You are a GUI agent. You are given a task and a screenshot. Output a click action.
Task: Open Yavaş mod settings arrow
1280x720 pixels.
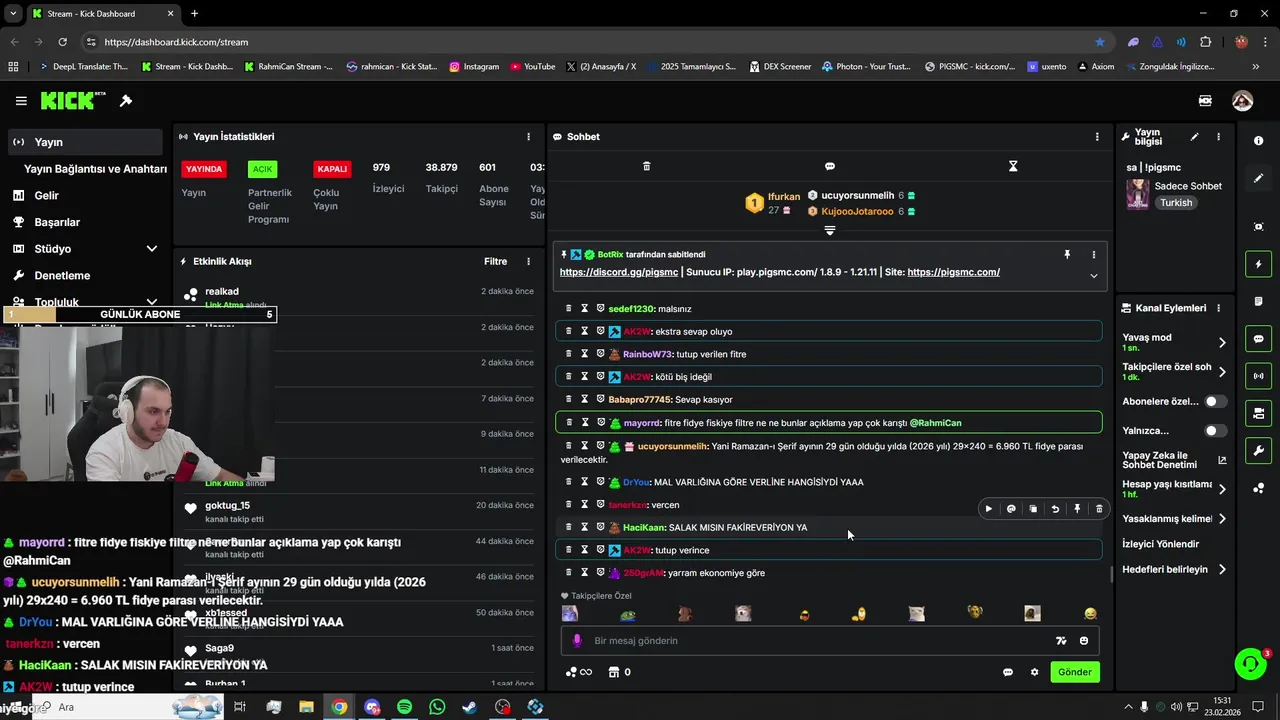1222,342
